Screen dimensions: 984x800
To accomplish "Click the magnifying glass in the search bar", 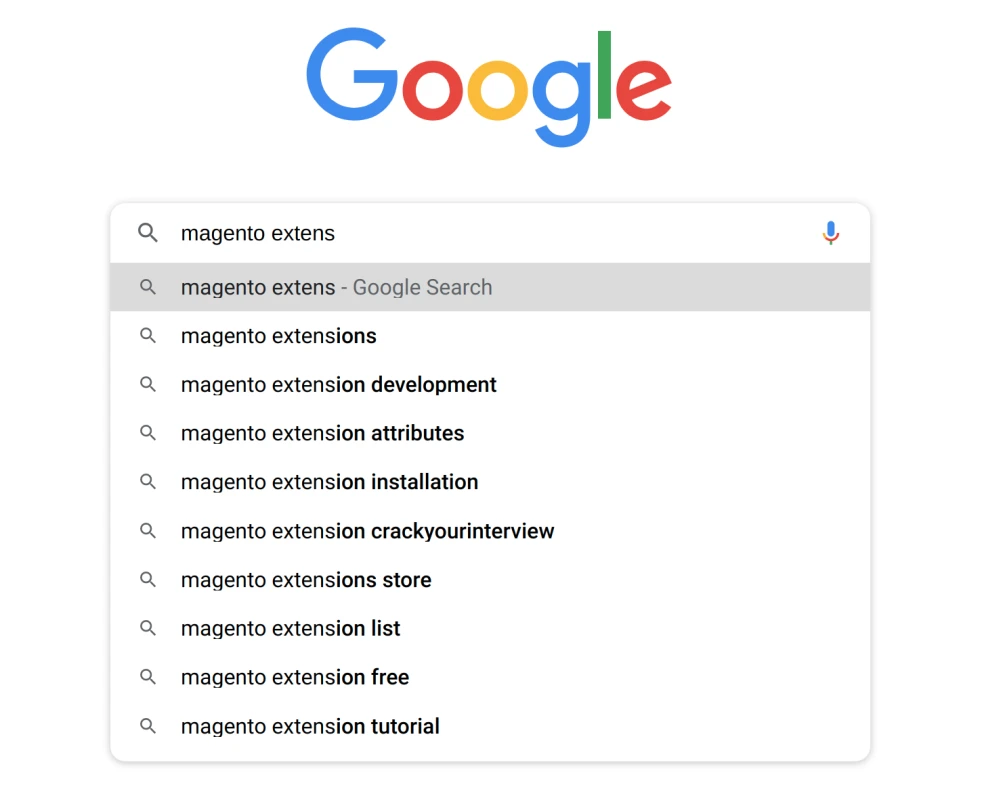I will point(147,232).
